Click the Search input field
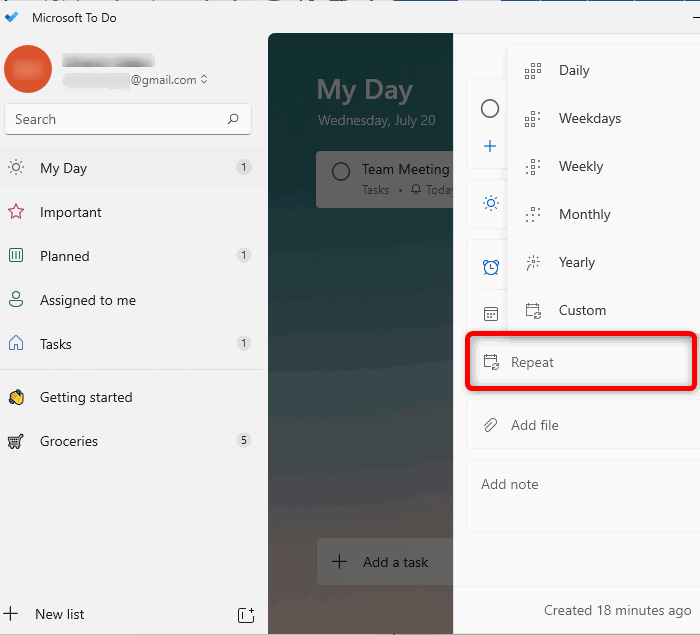The width and height of the screenshot is (700, 635). click(128, 119)
